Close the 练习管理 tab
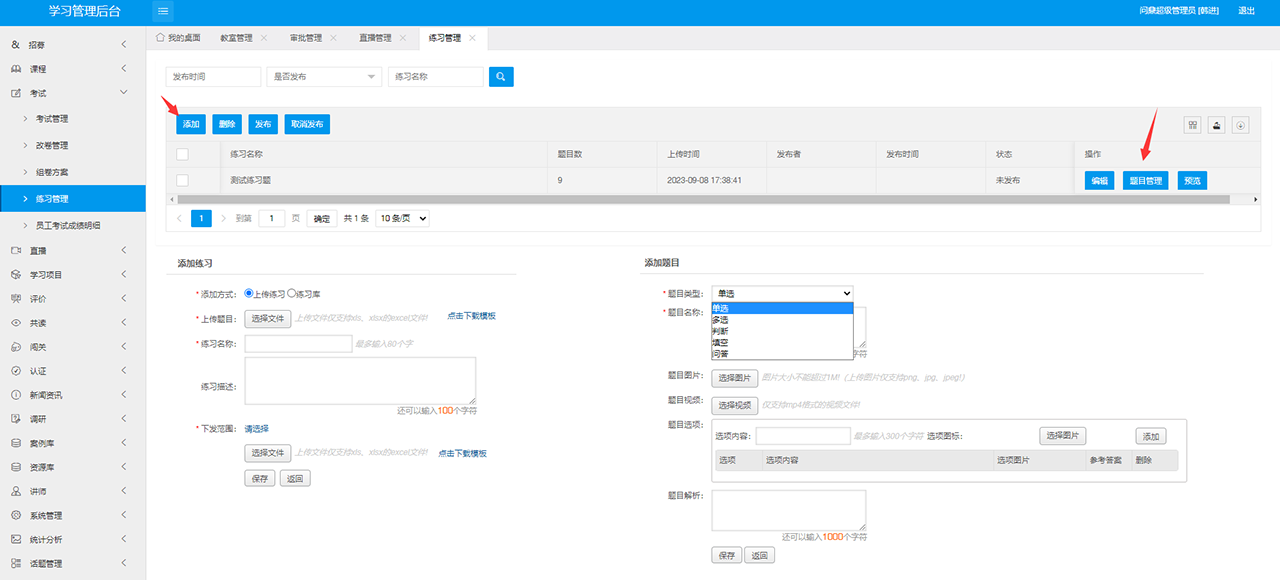 472,38
